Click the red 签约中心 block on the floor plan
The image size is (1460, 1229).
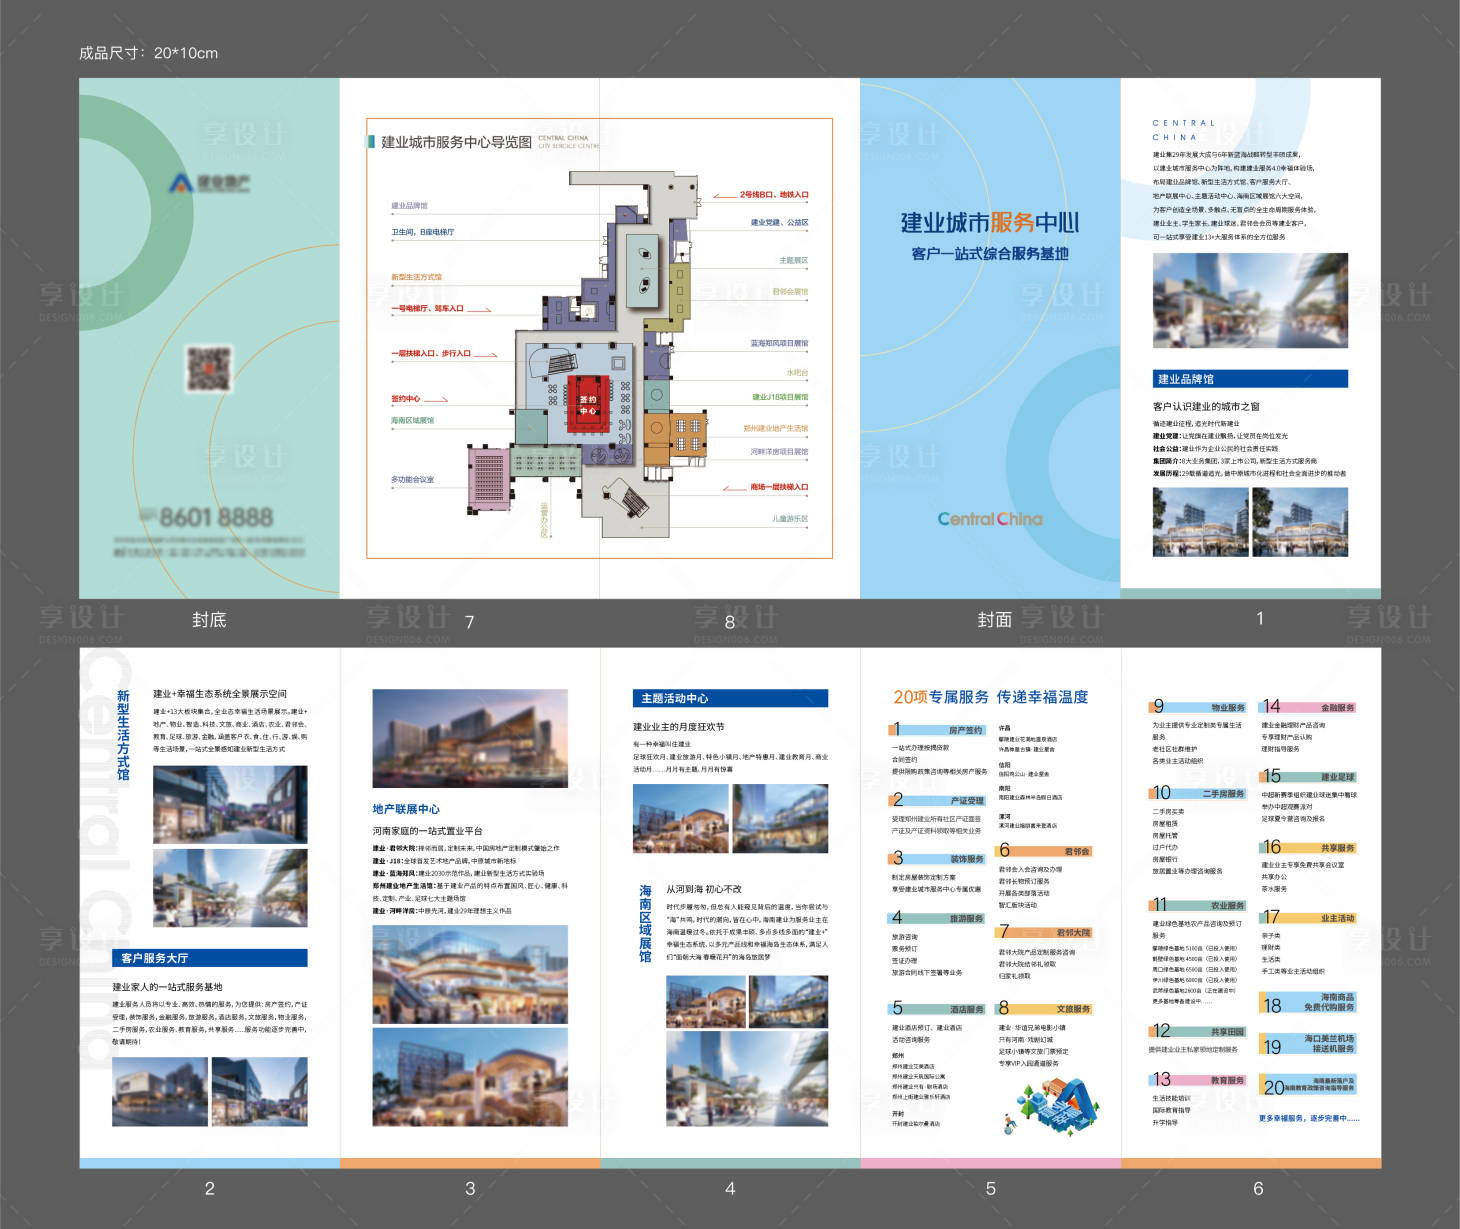pyautogui.click(x=587, y=401)
